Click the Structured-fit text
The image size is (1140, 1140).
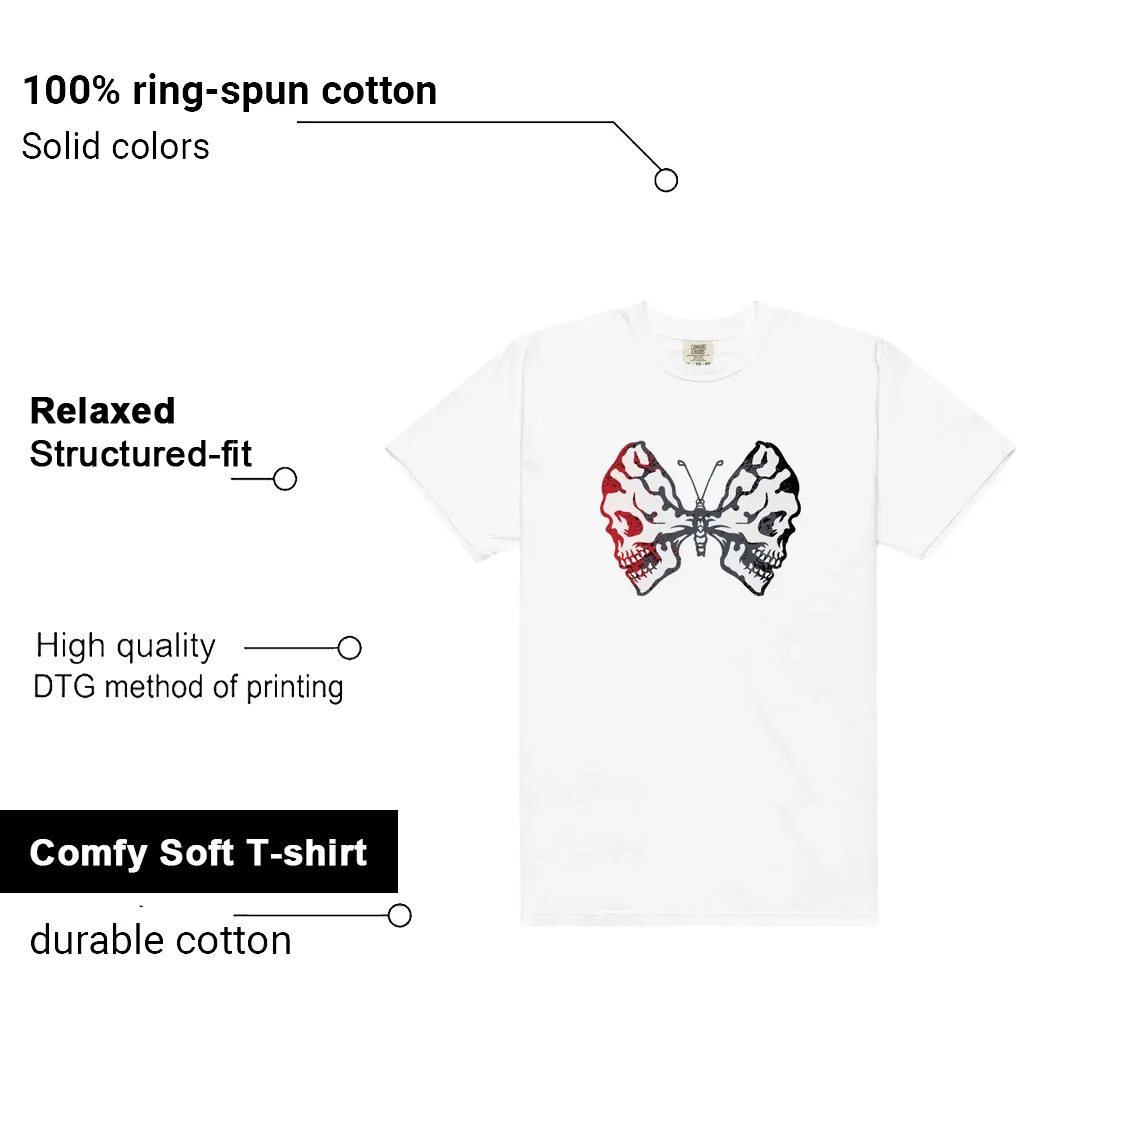[140, 454]
